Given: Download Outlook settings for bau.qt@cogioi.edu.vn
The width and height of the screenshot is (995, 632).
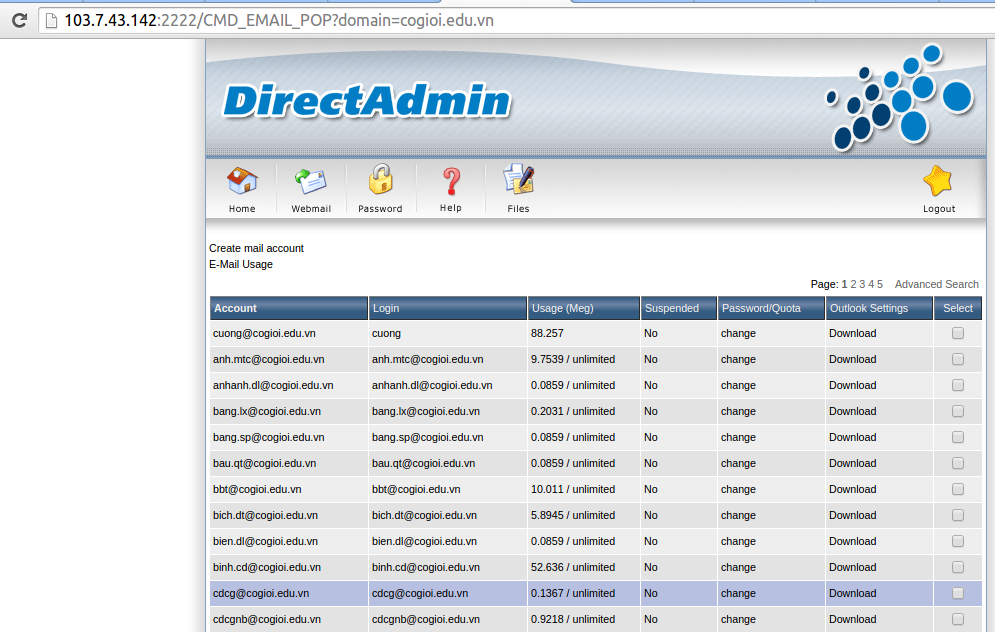Looking at the screenshot, I should pos(852,463).
